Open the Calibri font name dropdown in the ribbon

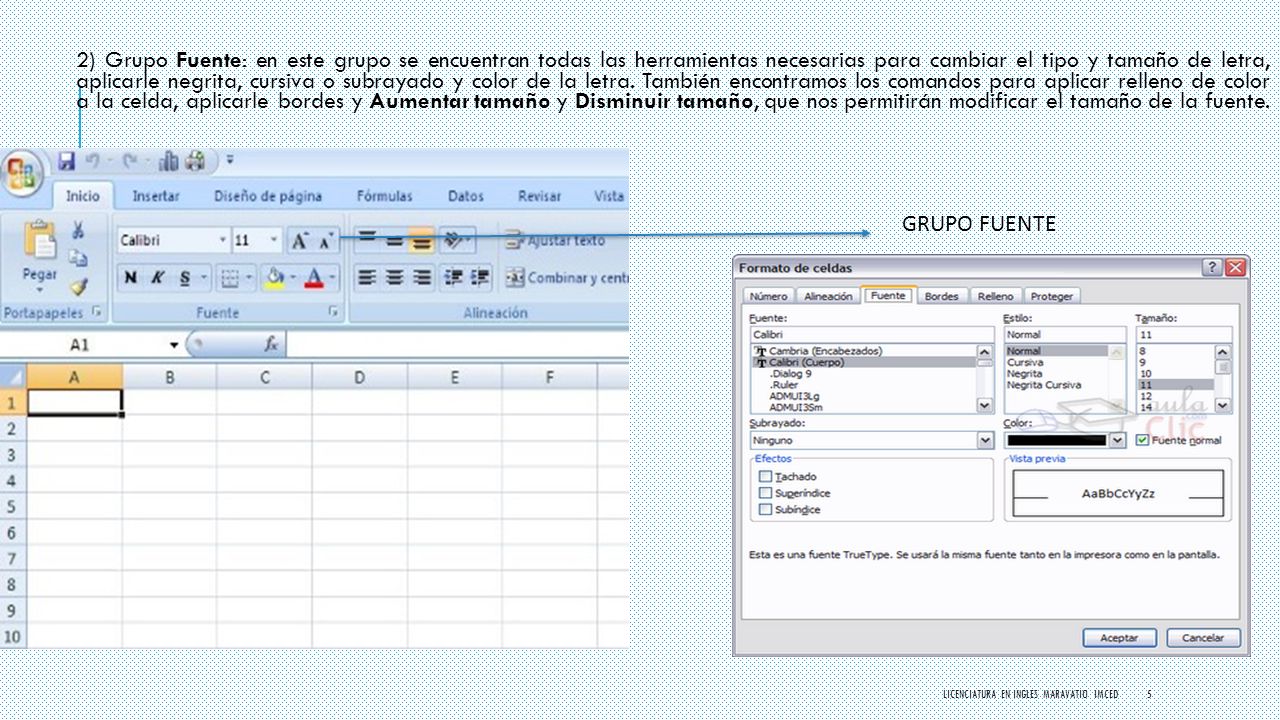(222, 241)
